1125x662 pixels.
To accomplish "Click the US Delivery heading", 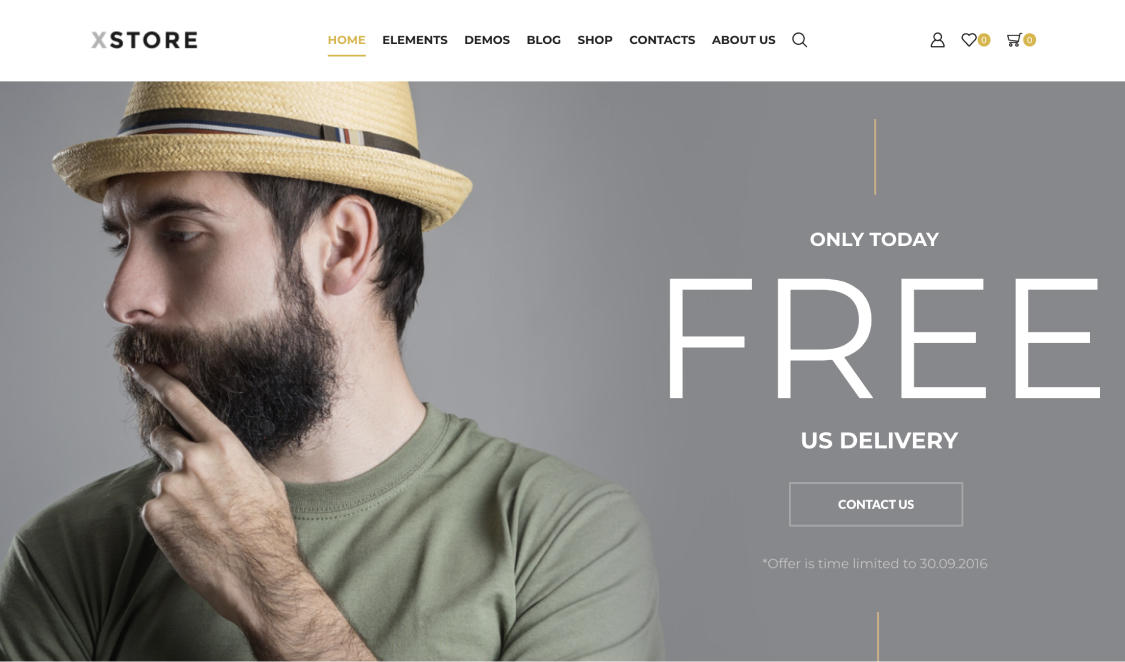I will pyautogui.click(x=879, y=440).
